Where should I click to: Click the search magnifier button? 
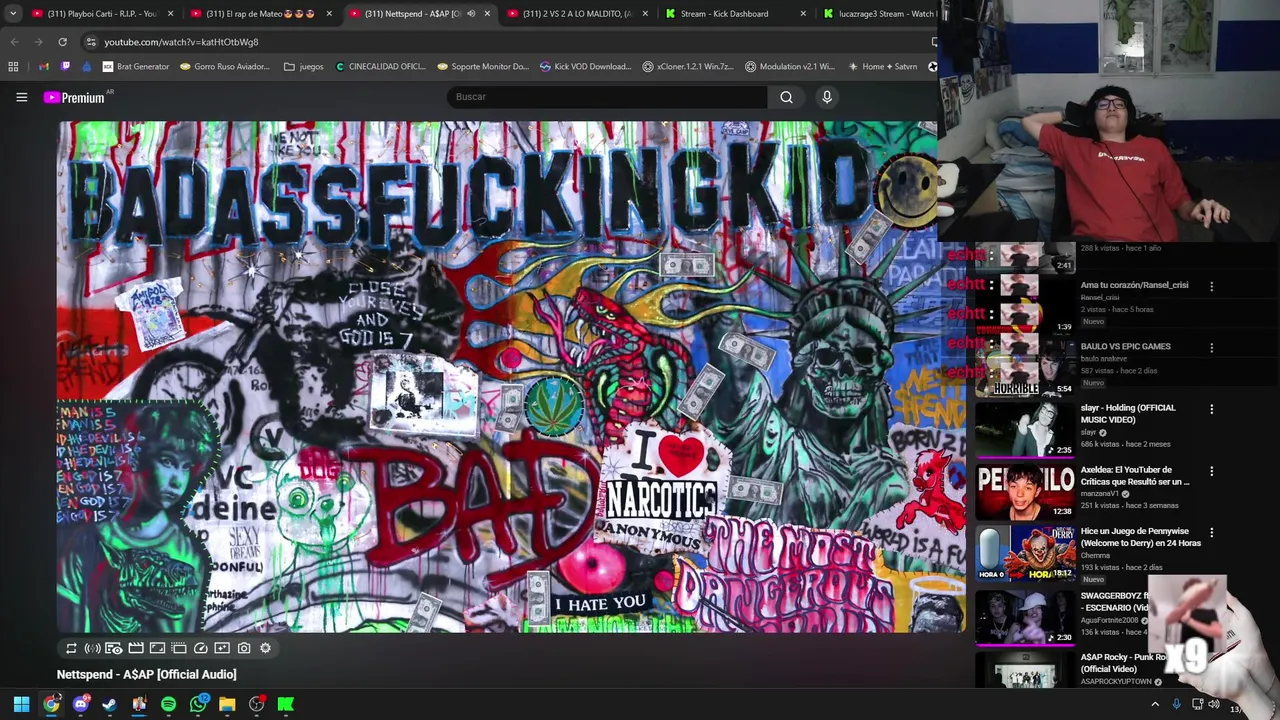pyautogui.click(x=786, y=97)
